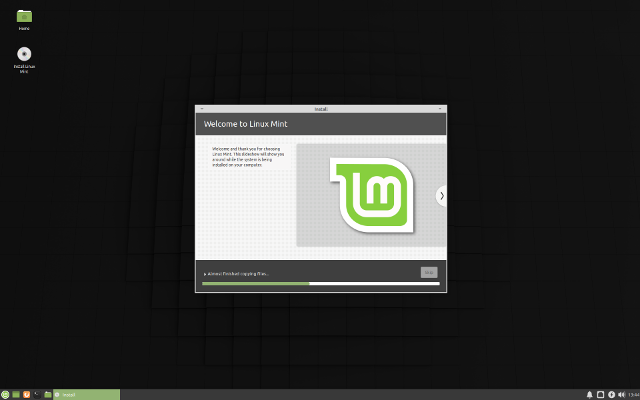Open the Files launcher on the panel

pyautogui.click(x=48, y=395)
